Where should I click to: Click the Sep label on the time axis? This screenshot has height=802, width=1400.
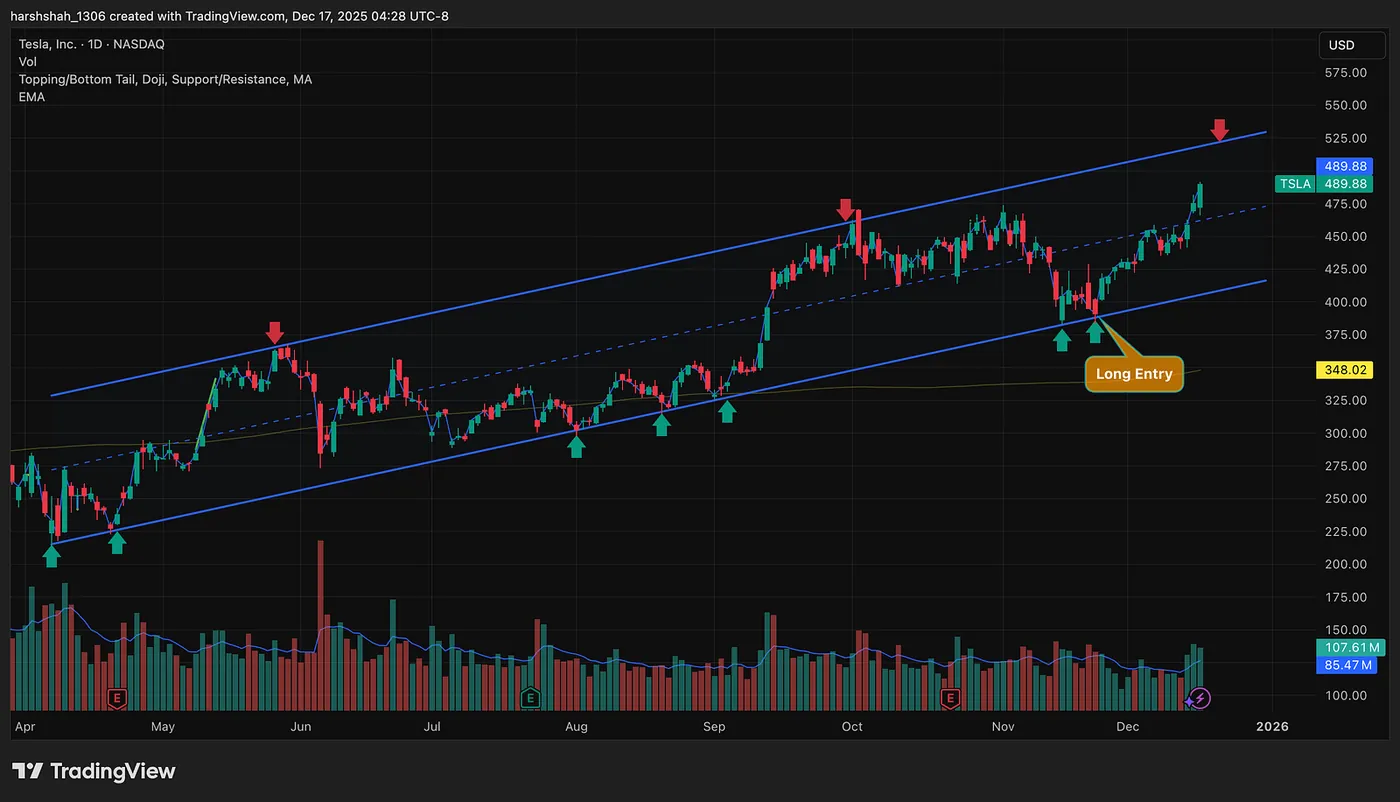[714, 727]
